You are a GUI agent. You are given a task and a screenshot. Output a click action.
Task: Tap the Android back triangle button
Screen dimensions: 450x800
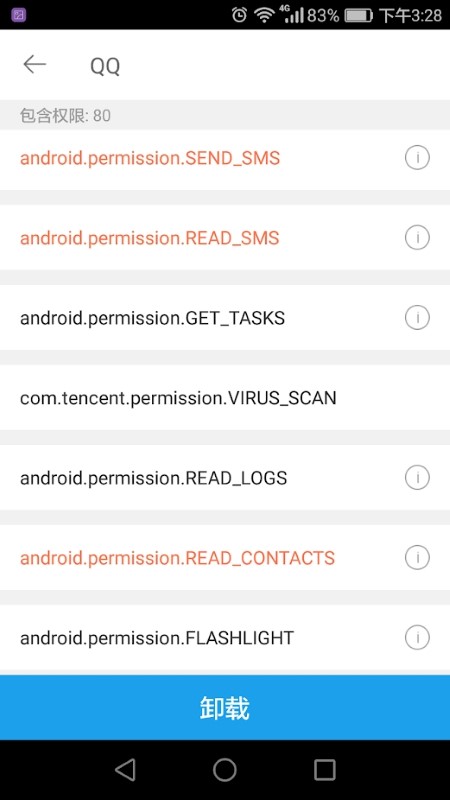pos(126,769)
